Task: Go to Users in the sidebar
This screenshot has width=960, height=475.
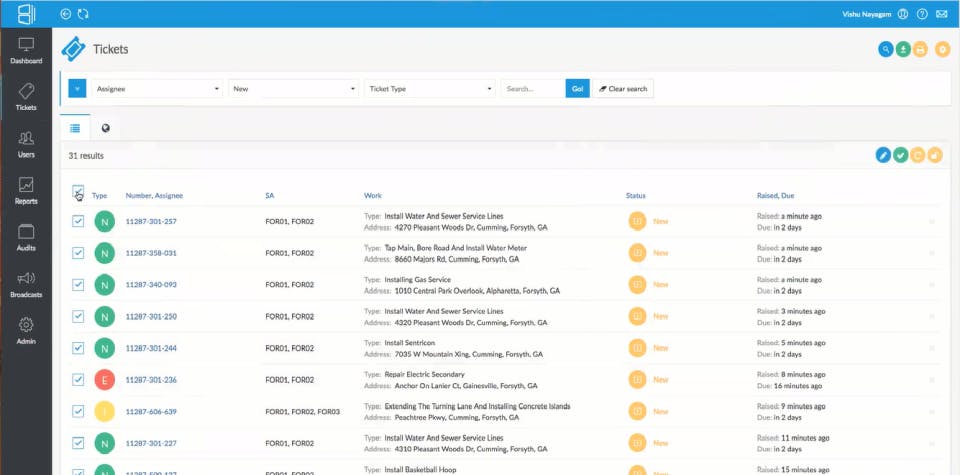Action: click(26, 144)
